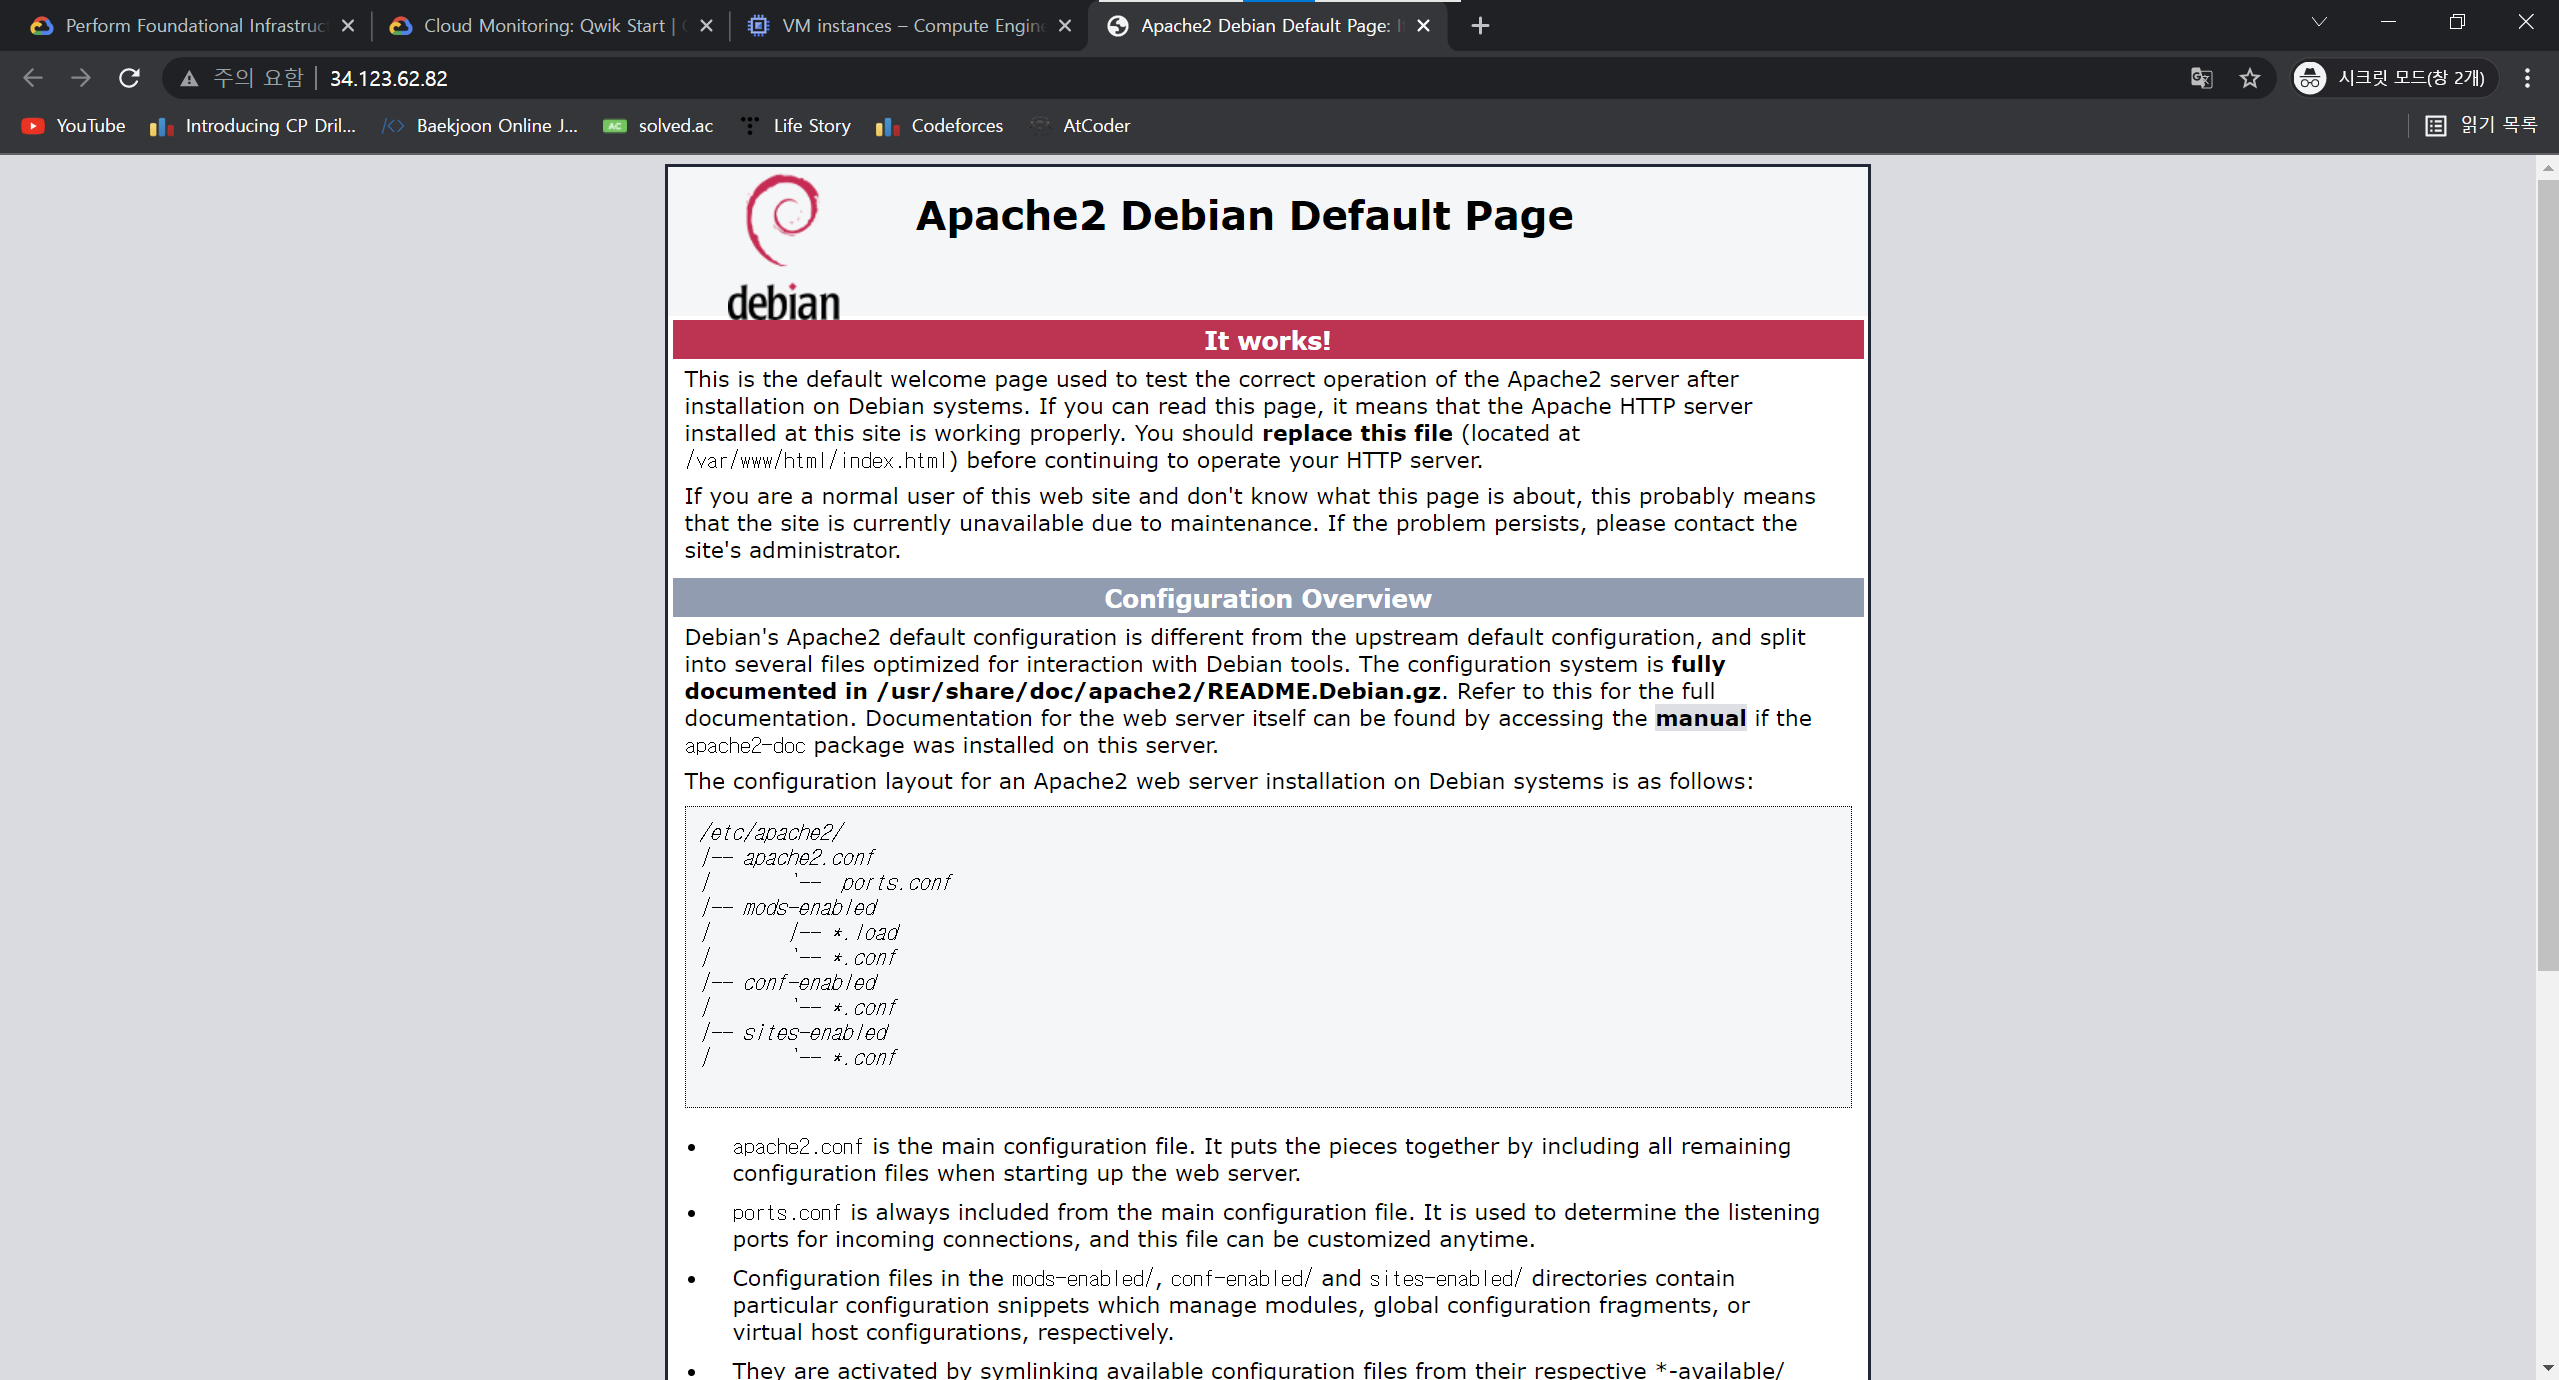Screen dimensions: 2559x1380
Task: Click the forward navigation arrow
Action: tap(81, 78)
